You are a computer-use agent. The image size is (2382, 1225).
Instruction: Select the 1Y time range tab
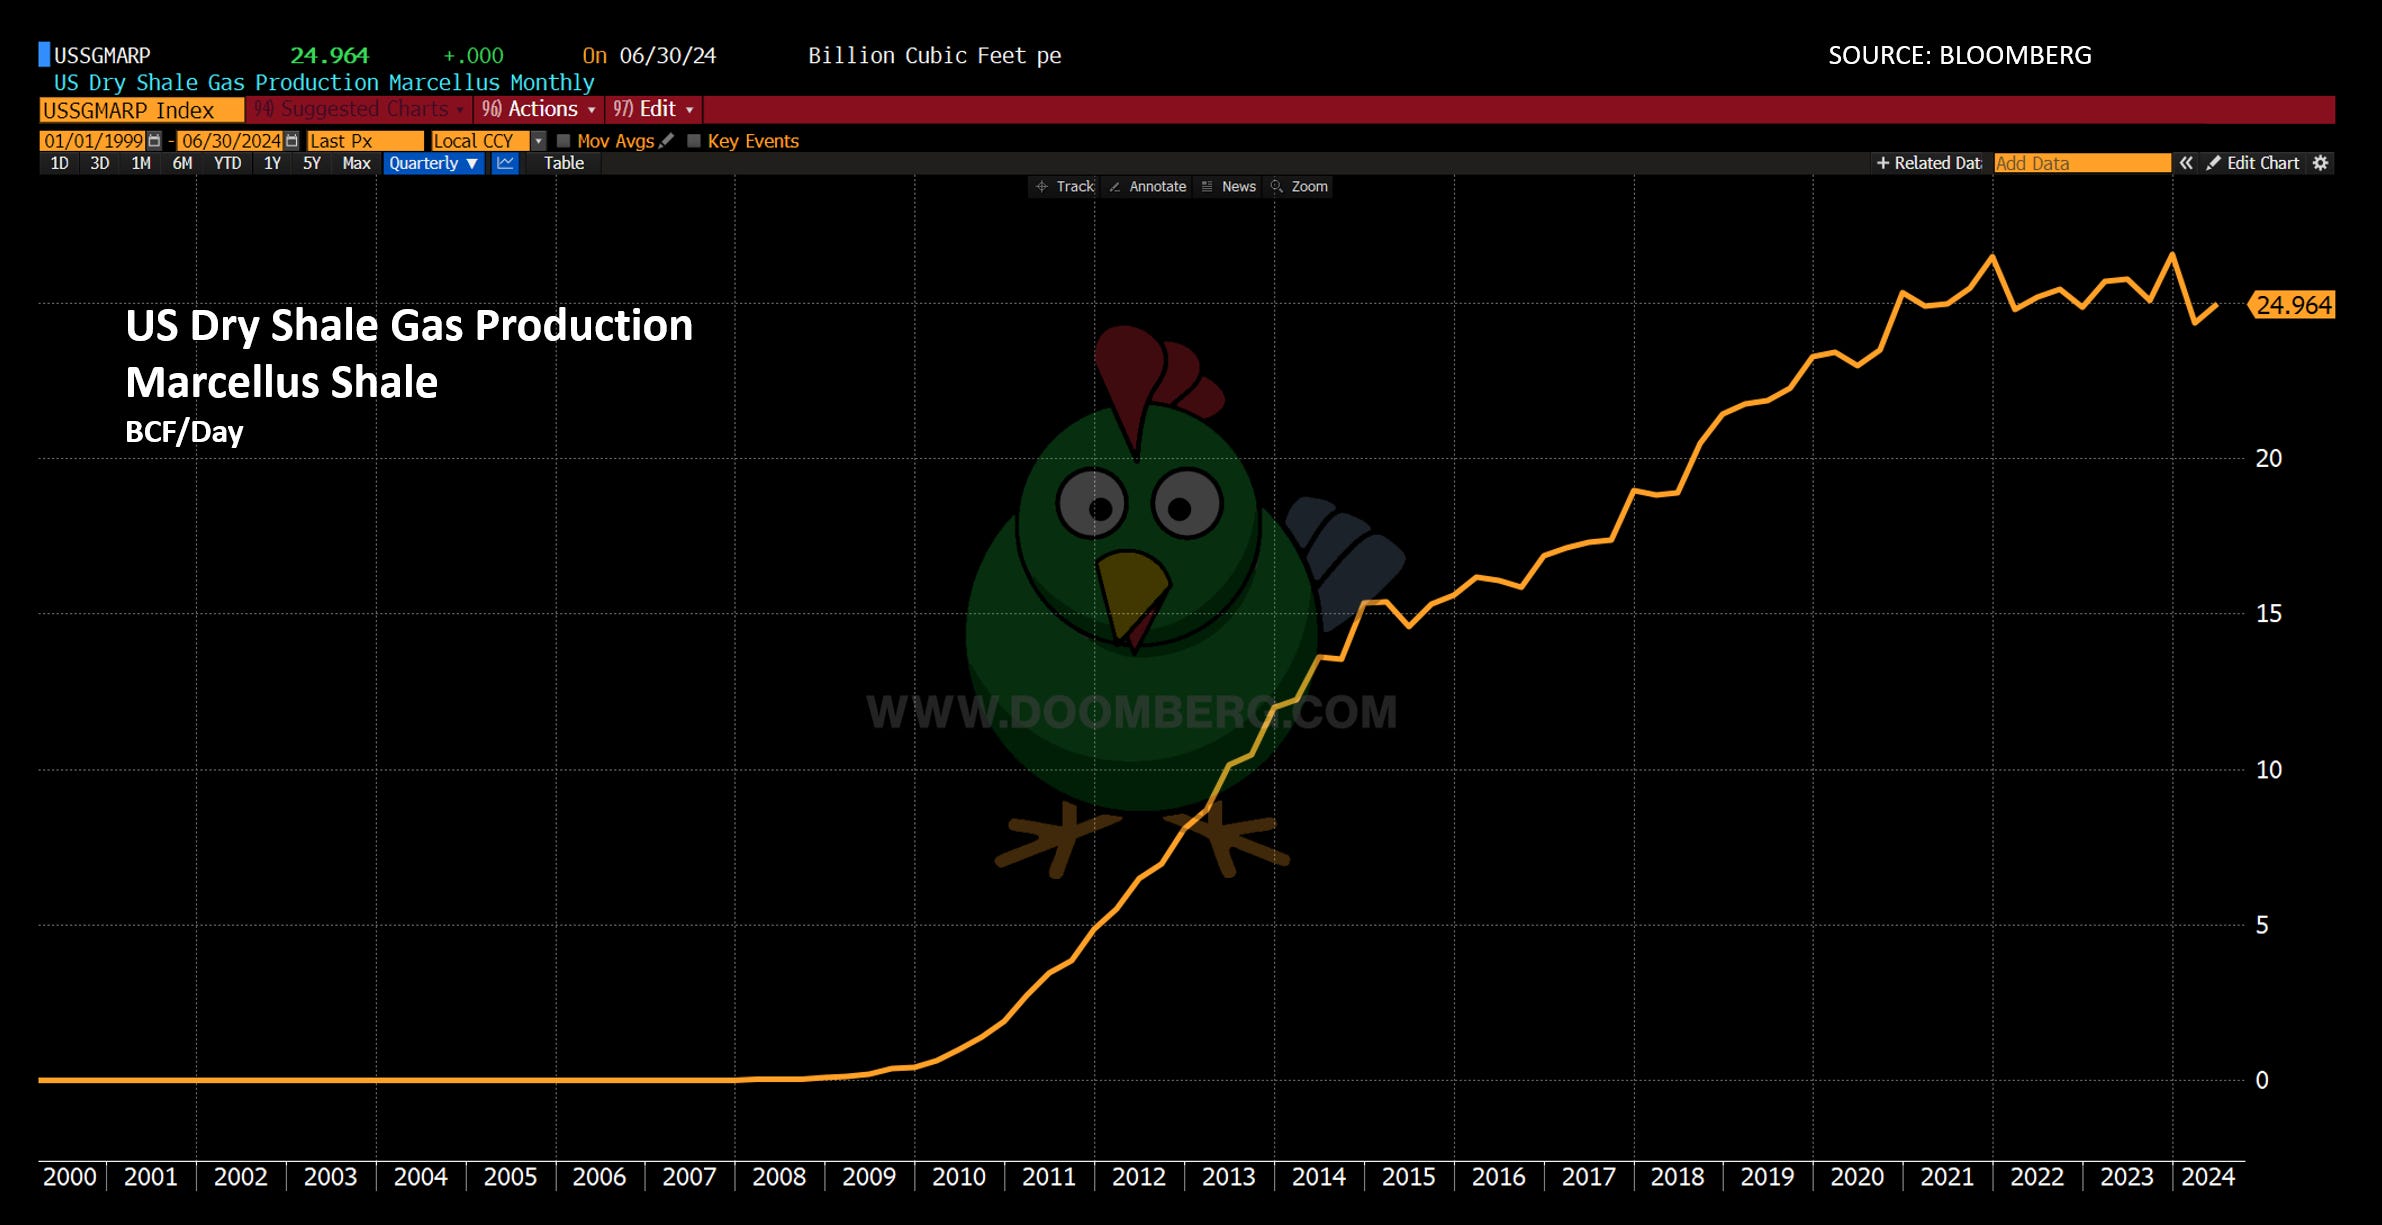[272, 163]
